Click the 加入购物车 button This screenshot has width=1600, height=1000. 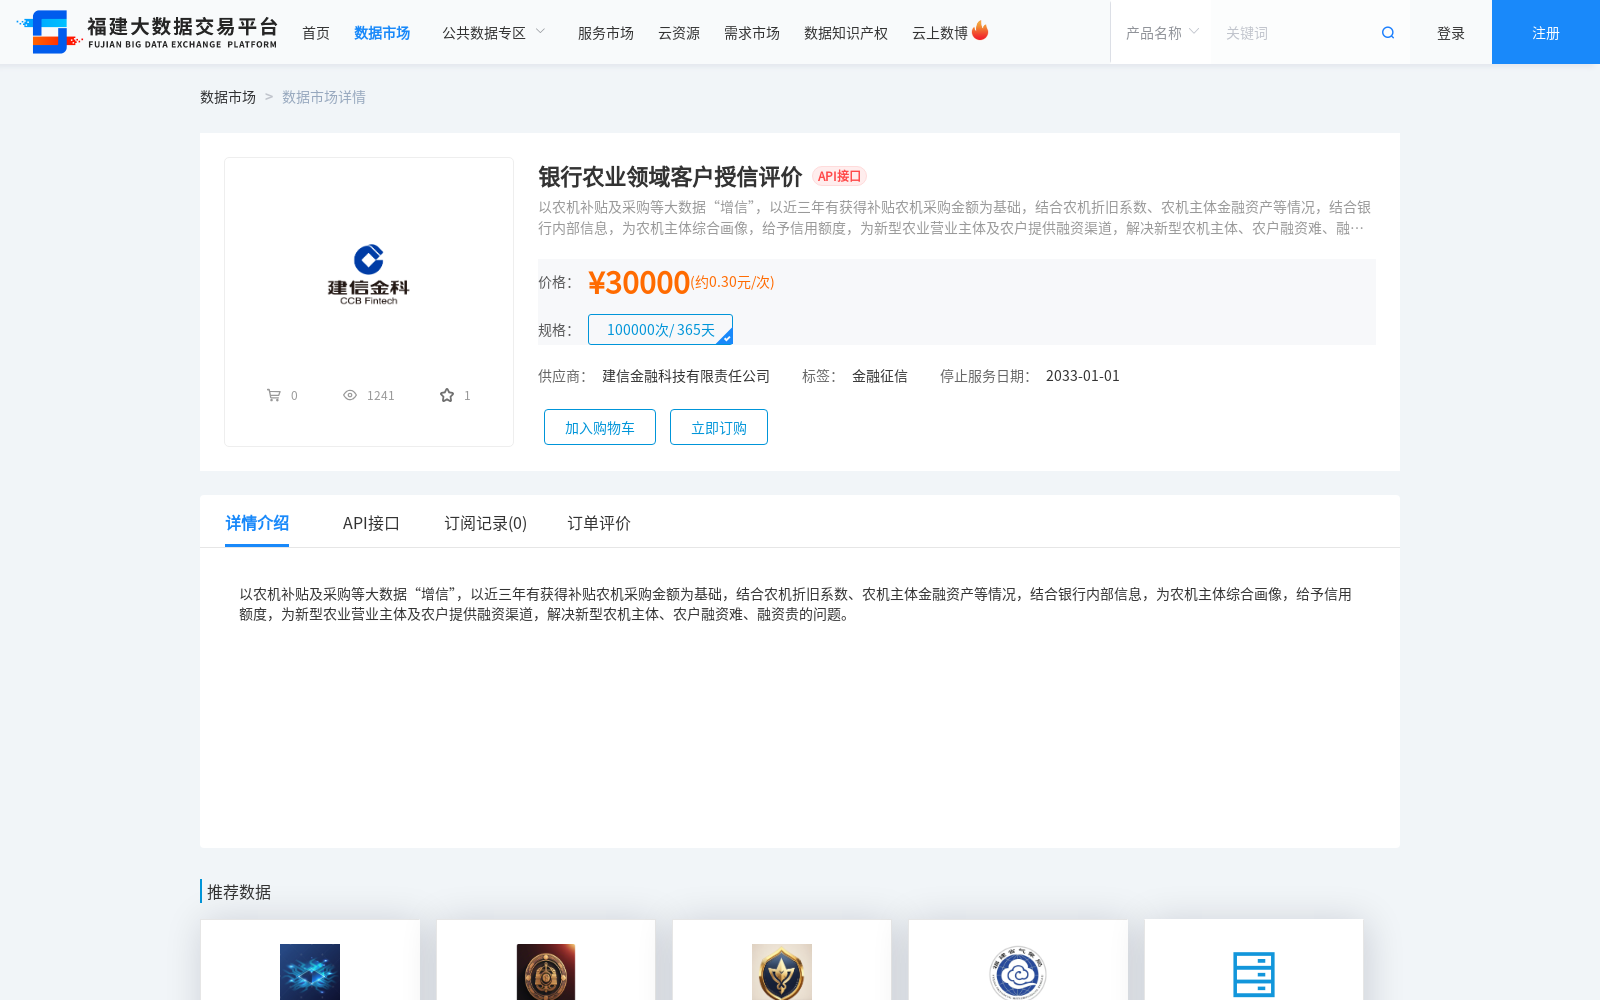coord(599,426)
